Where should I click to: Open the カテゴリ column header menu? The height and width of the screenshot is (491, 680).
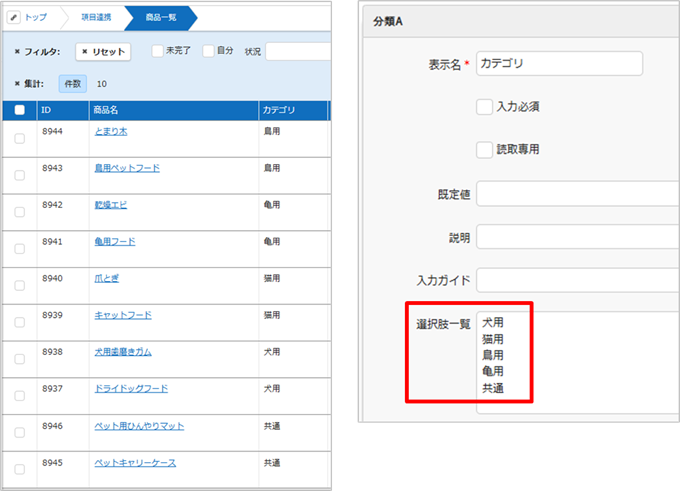[277, 110]
